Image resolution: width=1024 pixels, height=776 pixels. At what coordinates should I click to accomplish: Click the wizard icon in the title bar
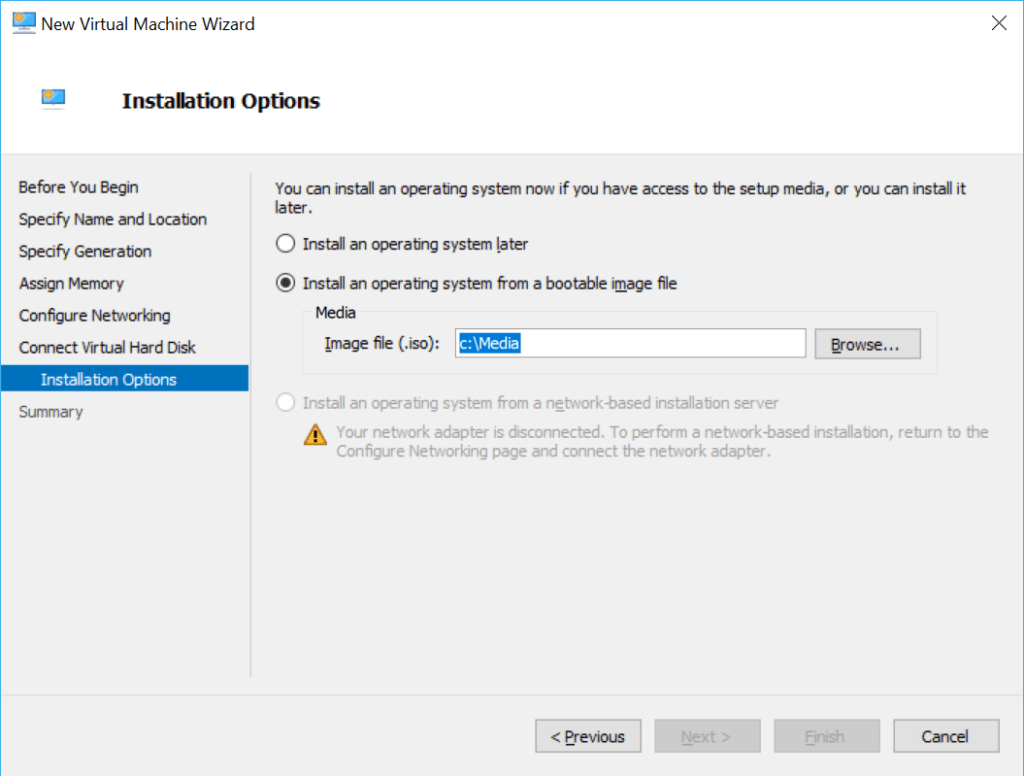(24, 23)
